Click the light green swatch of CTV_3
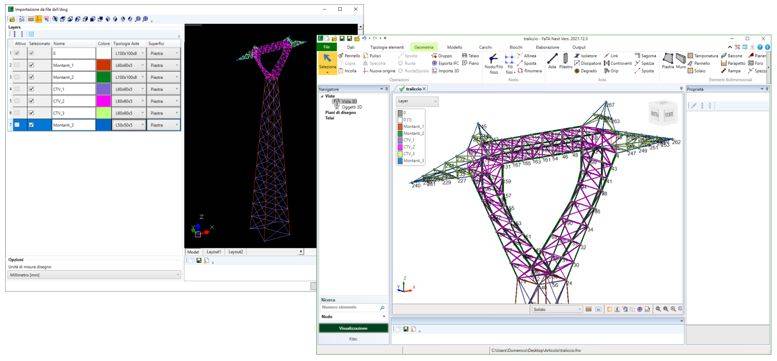The width and height of the screenshot is (777, 361). point(104,113)
